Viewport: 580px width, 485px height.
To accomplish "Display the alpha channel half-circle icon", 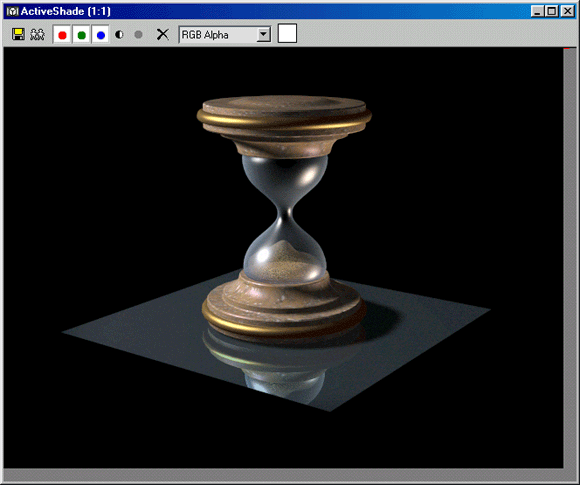I will click(119, 35).
